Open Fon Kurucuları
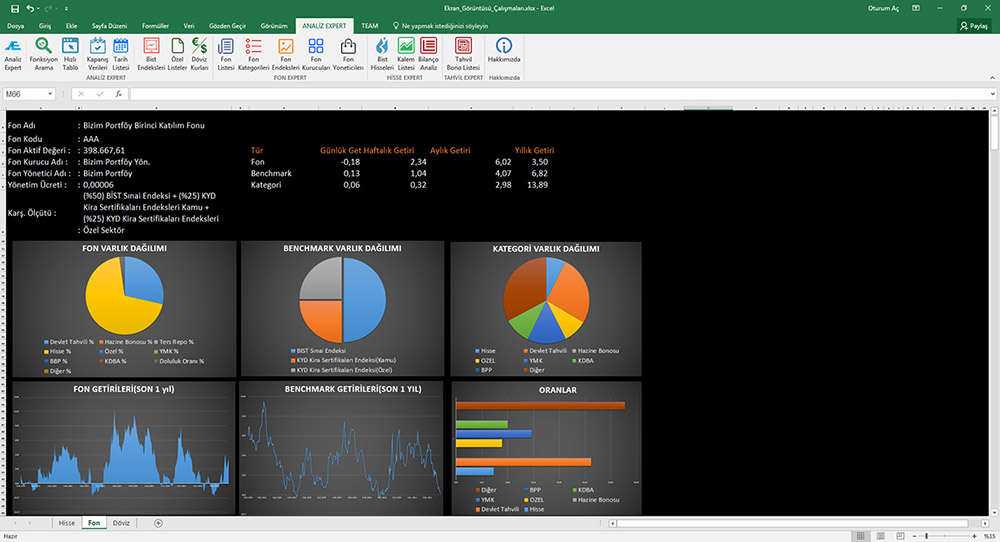The height and width of the screenshot is (542, 1000). coord(316,54)
